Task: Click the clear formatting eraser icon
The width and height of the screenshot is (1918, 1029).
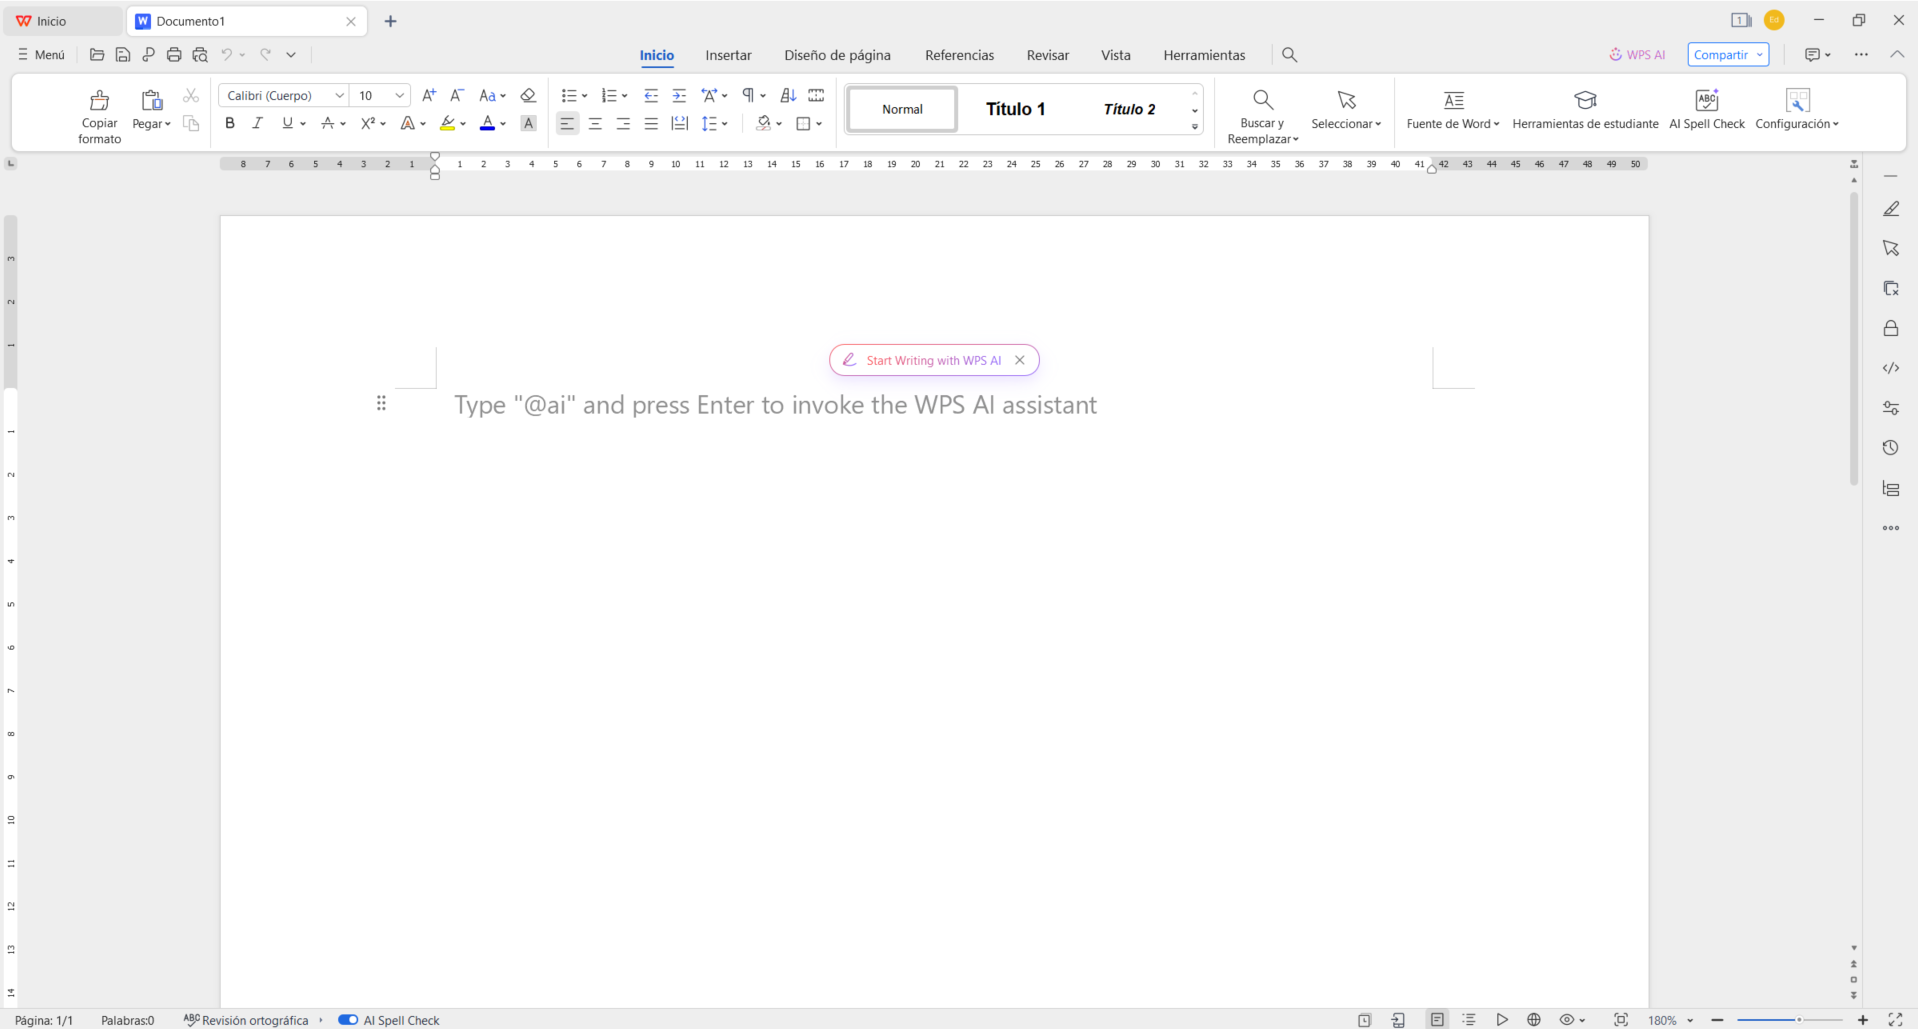Action: point(528,96)
